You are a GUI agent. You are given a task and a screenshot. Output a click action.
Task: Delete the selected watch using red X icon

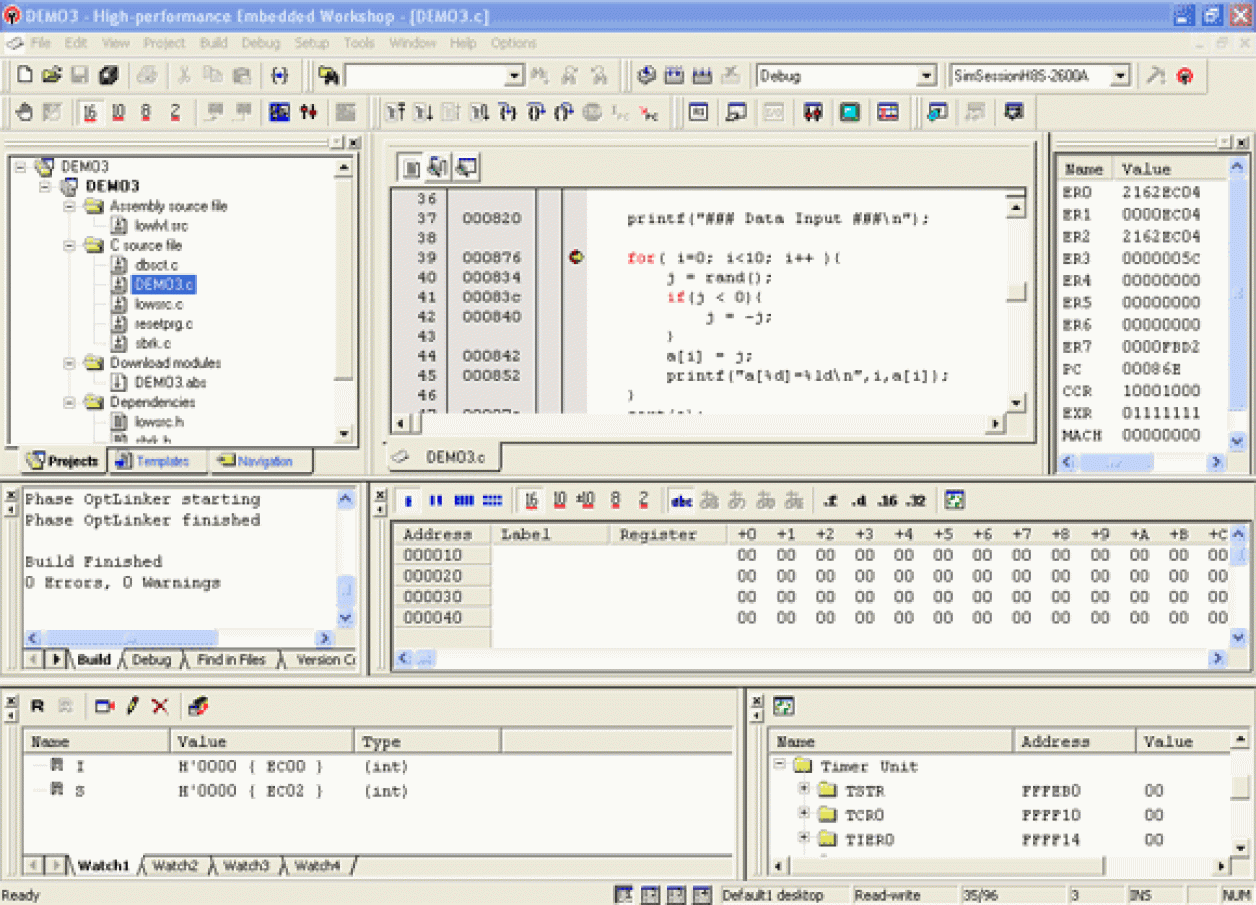(x=159, y=706)
